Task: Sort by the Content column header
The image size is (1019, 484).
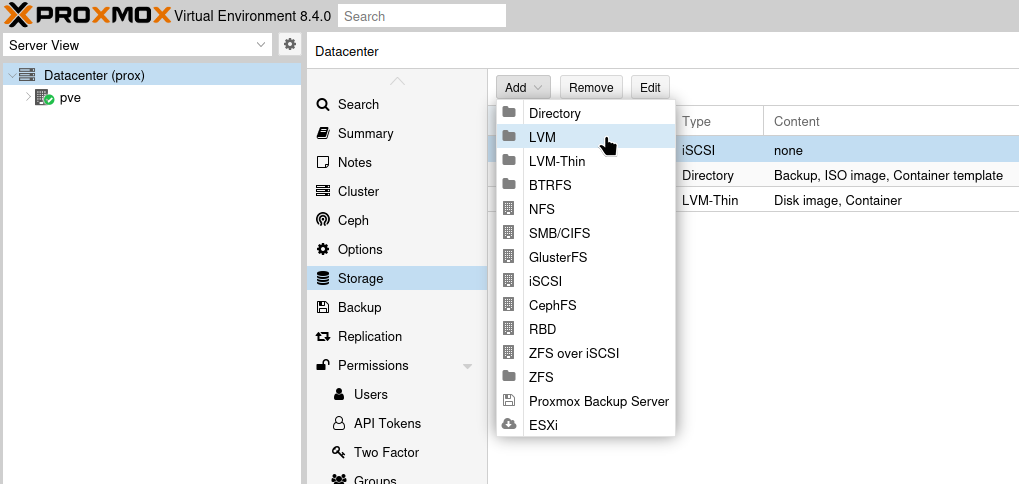Action: pyautogui.click(x=891, y=121)
